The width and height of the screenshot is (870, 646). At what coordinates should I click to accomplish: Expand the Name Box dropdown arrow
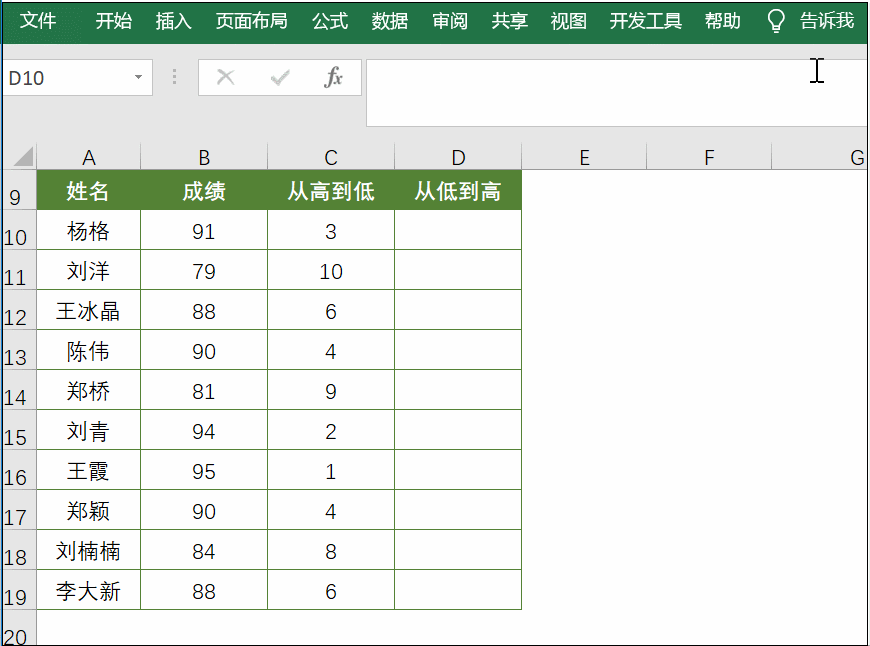coord(138,77)
